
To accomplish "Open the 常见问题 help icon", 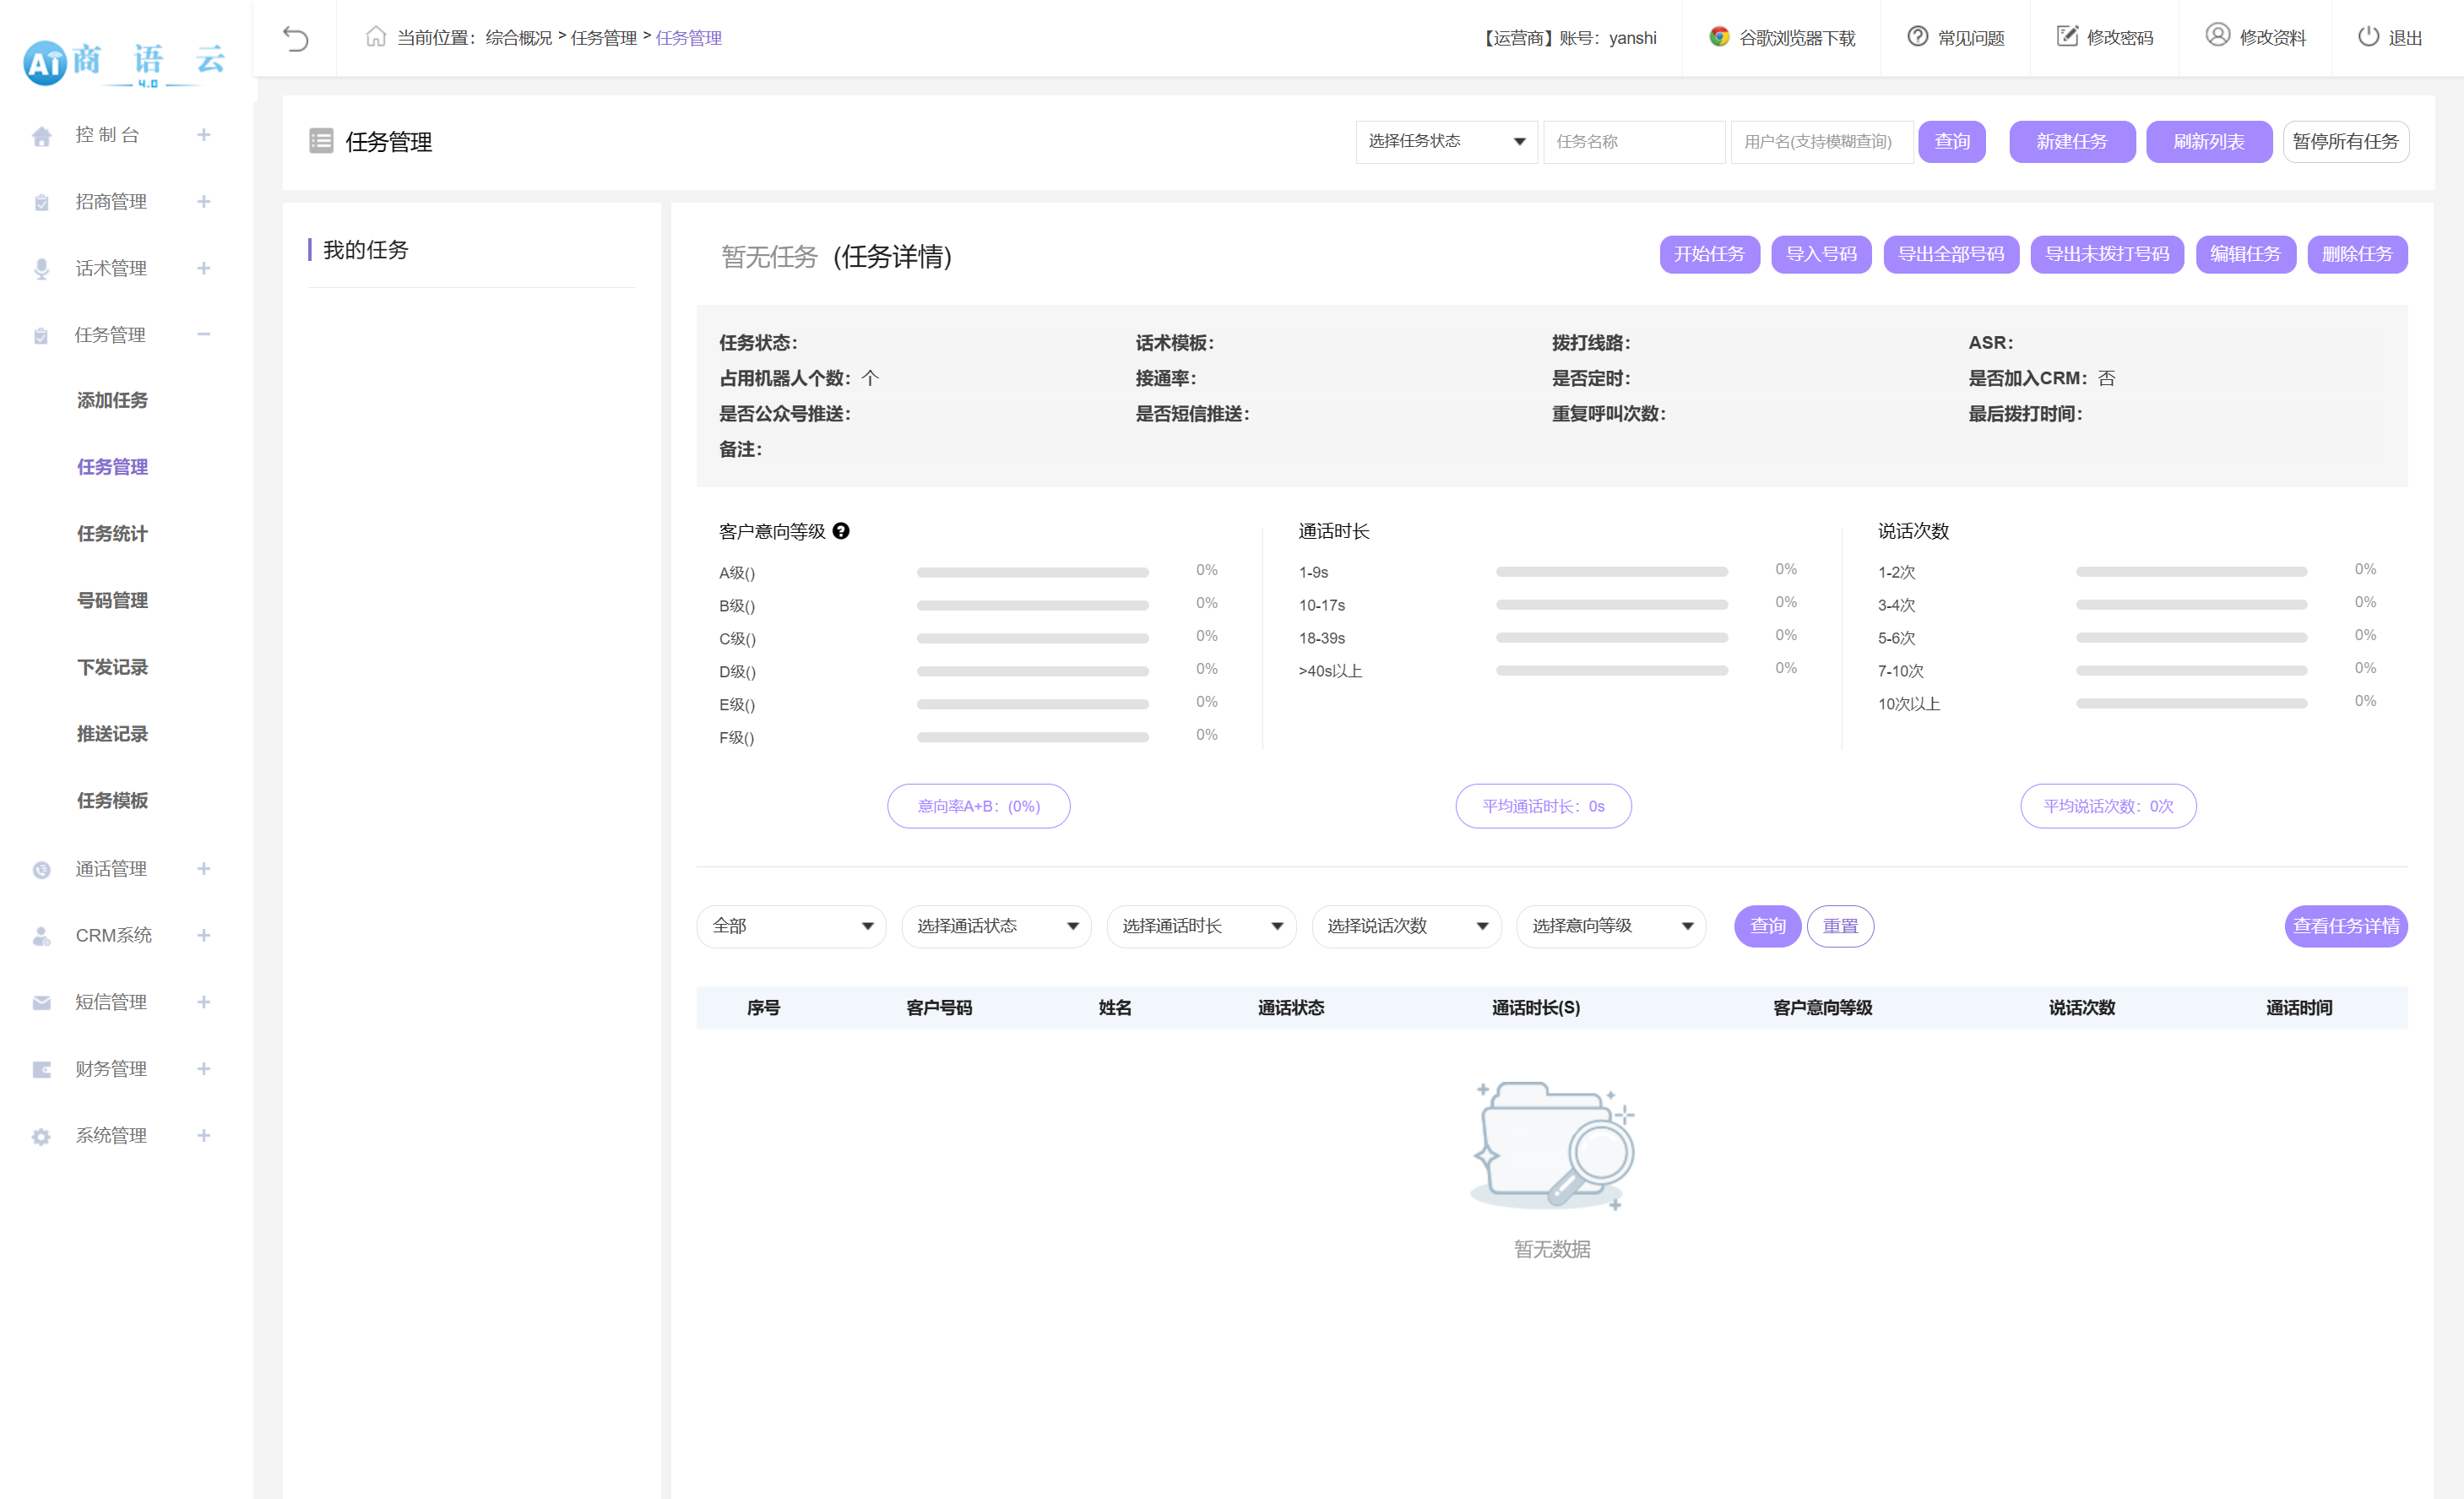I will point(1917,37).
